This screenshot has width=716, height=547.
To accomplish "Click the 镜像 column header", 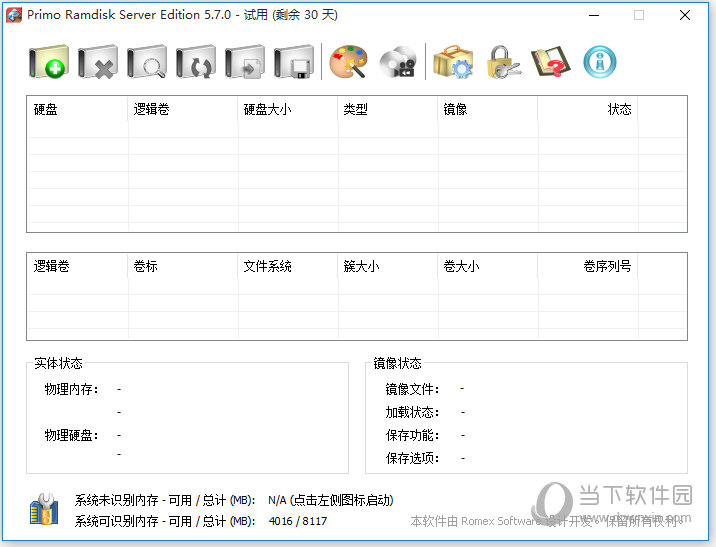I will [488, 110].
